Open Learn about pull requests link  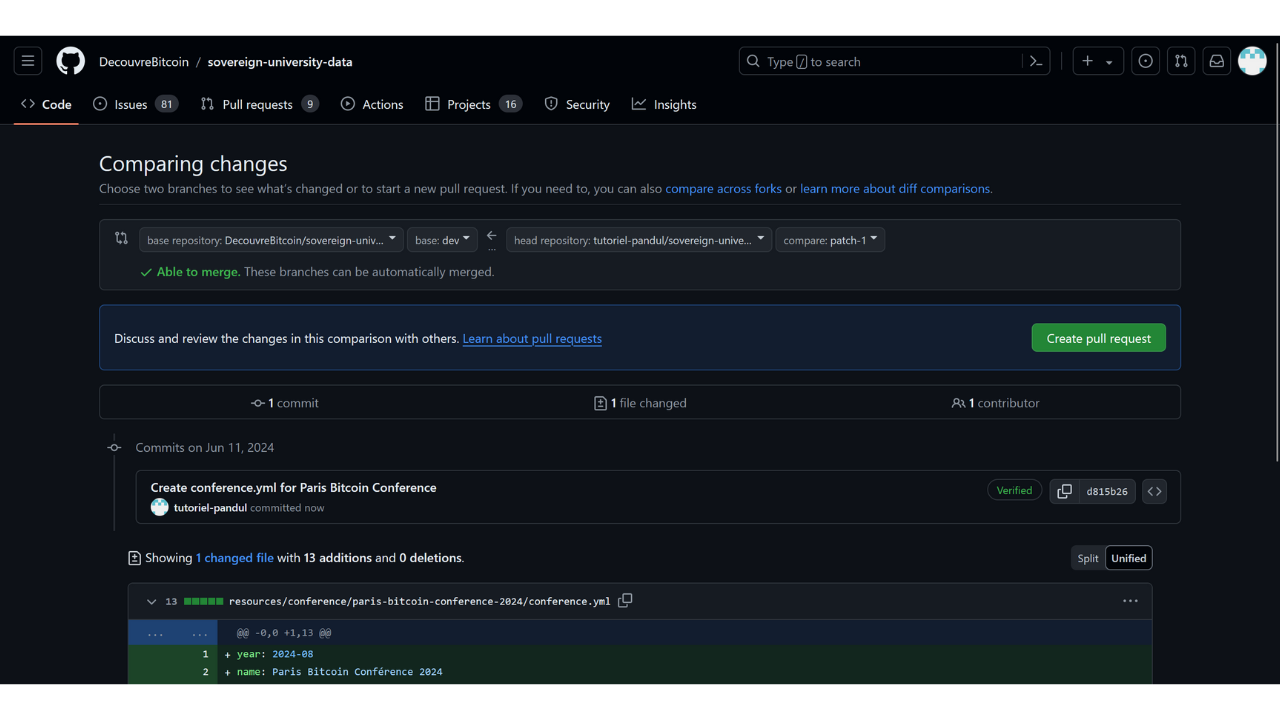click(532, 339)
